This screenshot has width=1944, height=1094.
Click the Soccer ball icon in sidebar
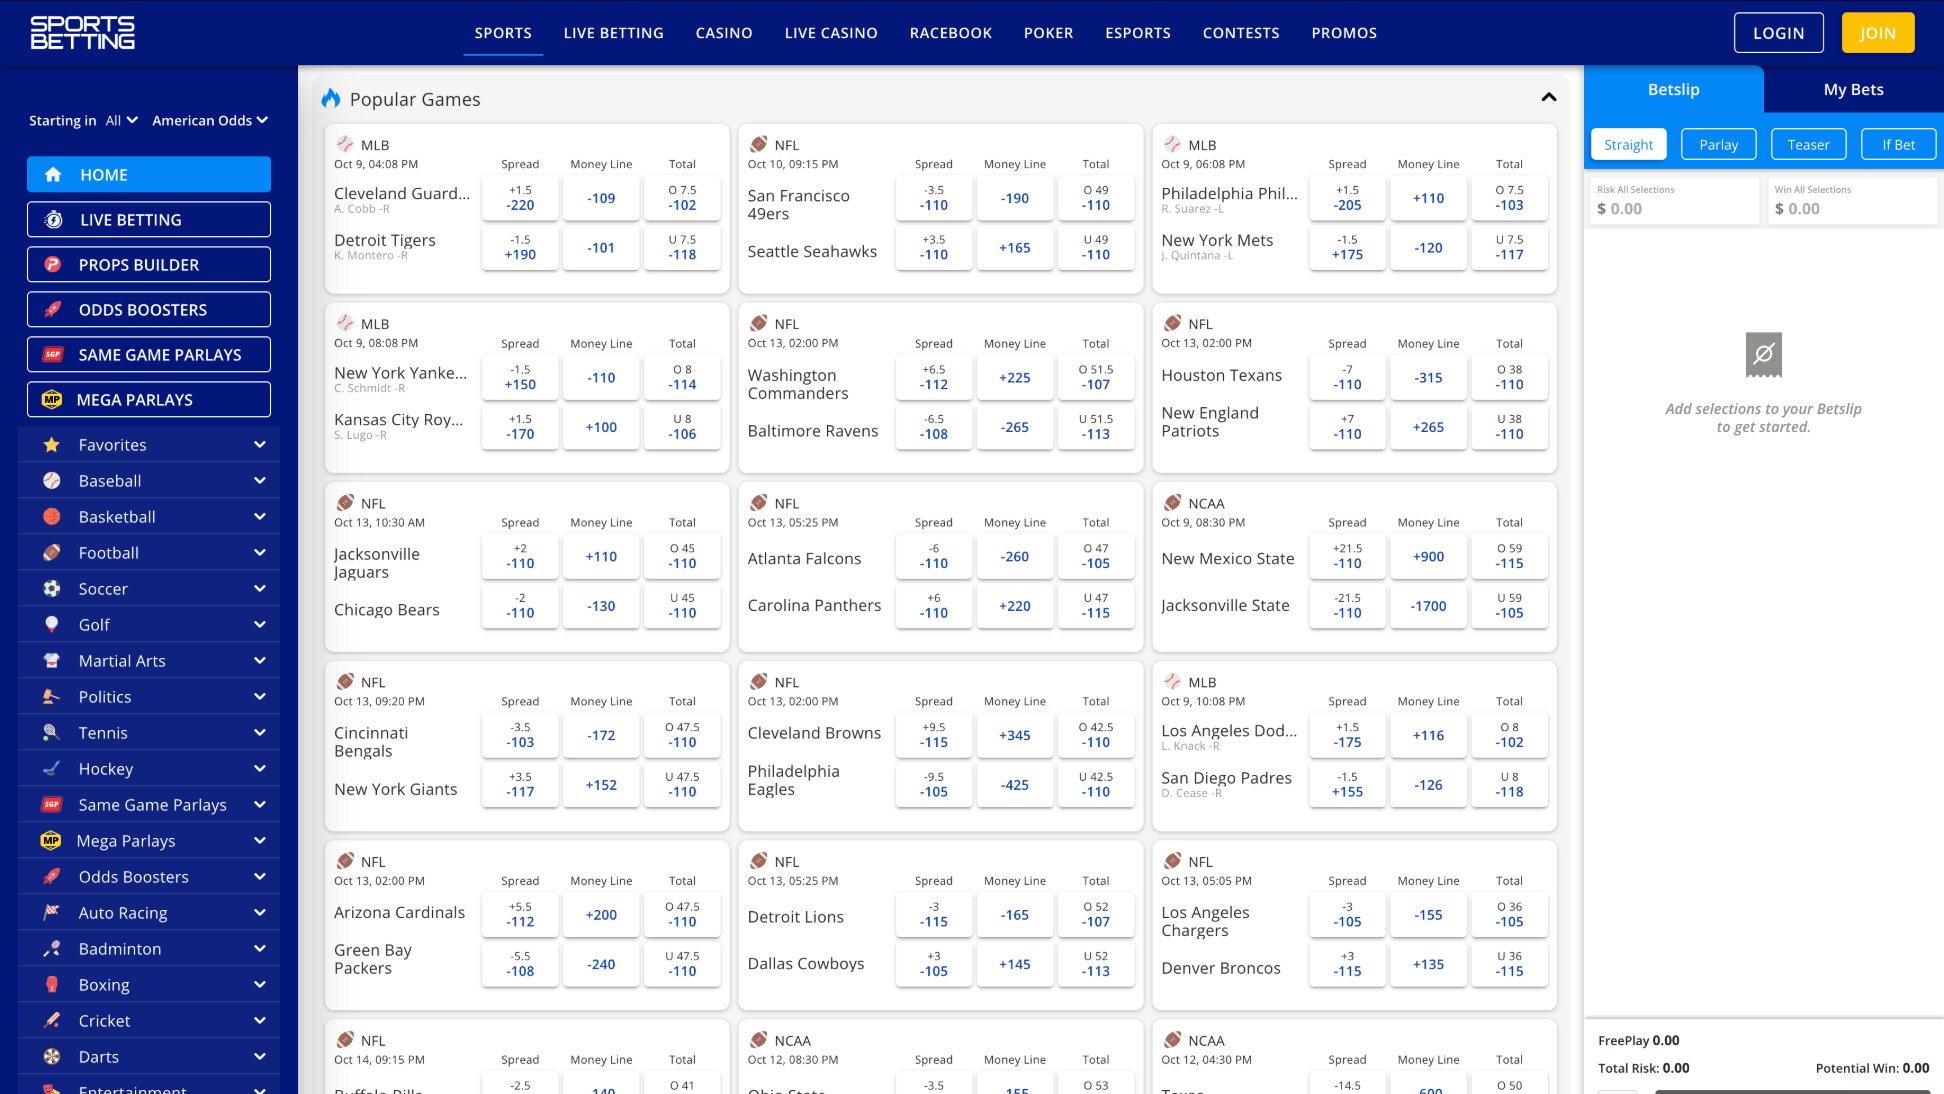(x=52, y=589)
